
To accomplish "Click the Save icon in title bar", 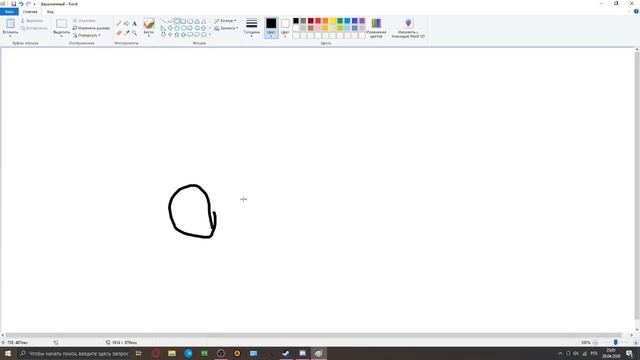I will point(13,4).
